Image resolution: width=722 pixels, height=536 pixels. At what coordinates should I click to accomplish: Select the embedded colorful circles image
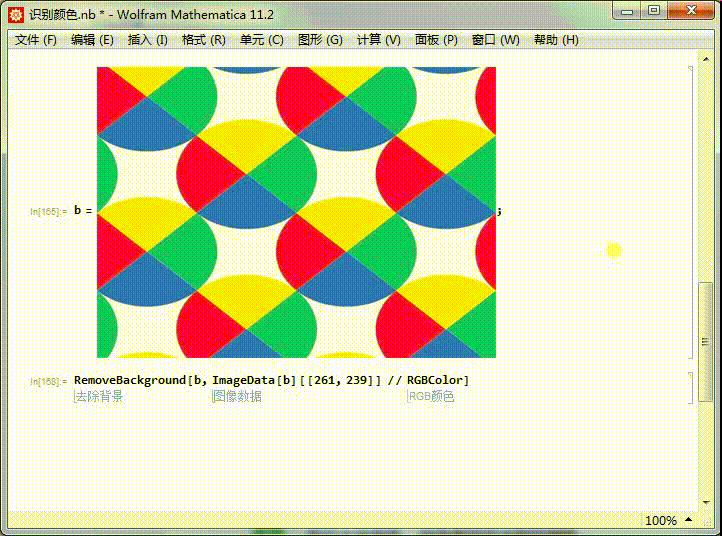pos(296,212)
